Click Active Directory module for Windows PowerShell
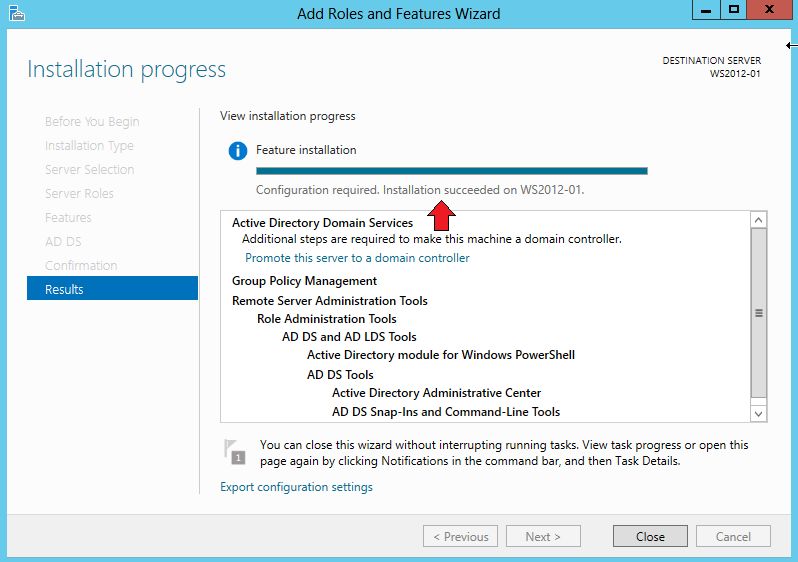This screenshot has height=562, width=798. coord(441,355)
